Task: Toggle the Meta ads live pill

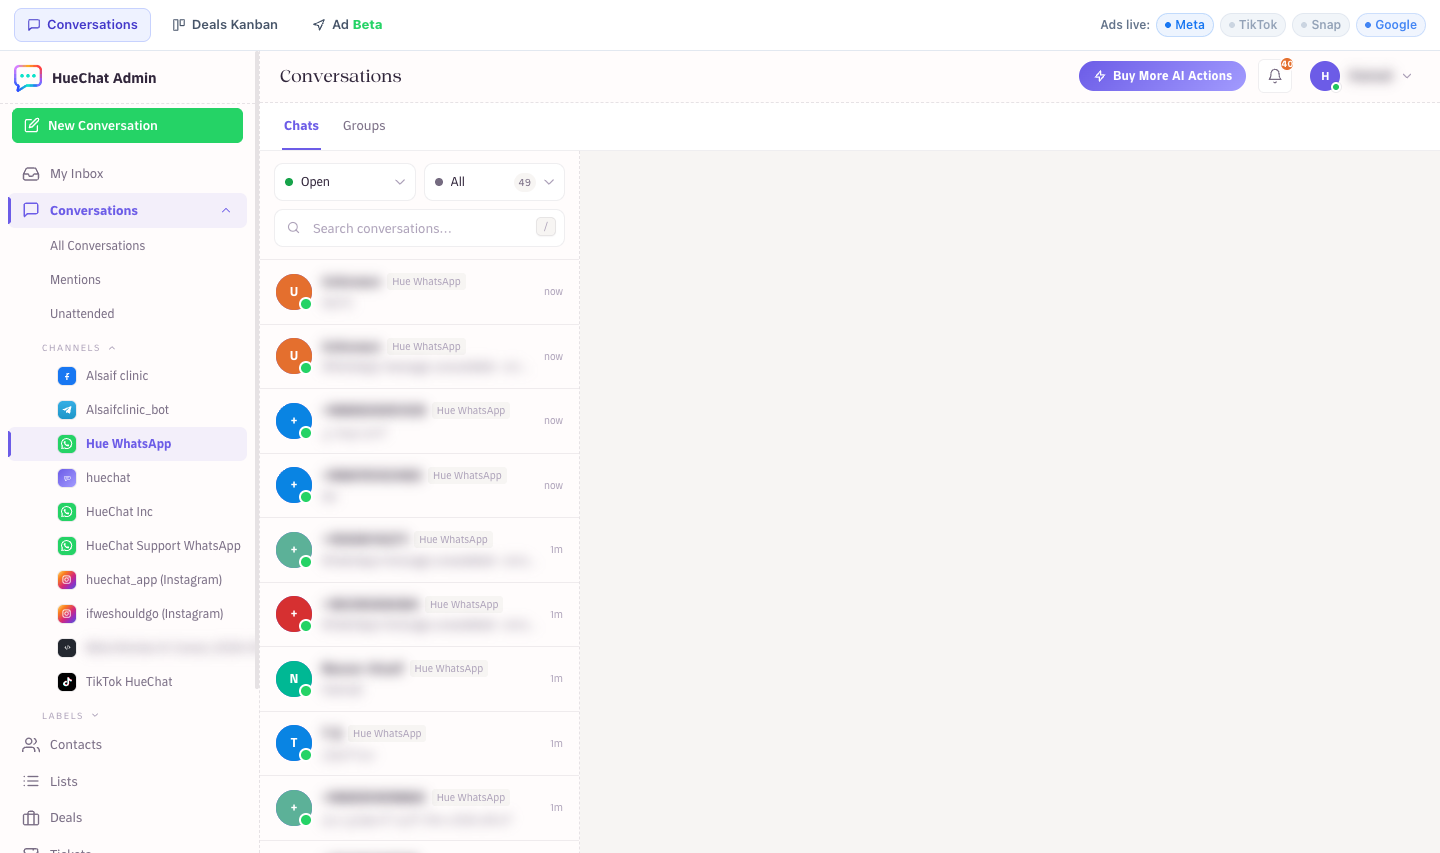Action: [1185, 25]
